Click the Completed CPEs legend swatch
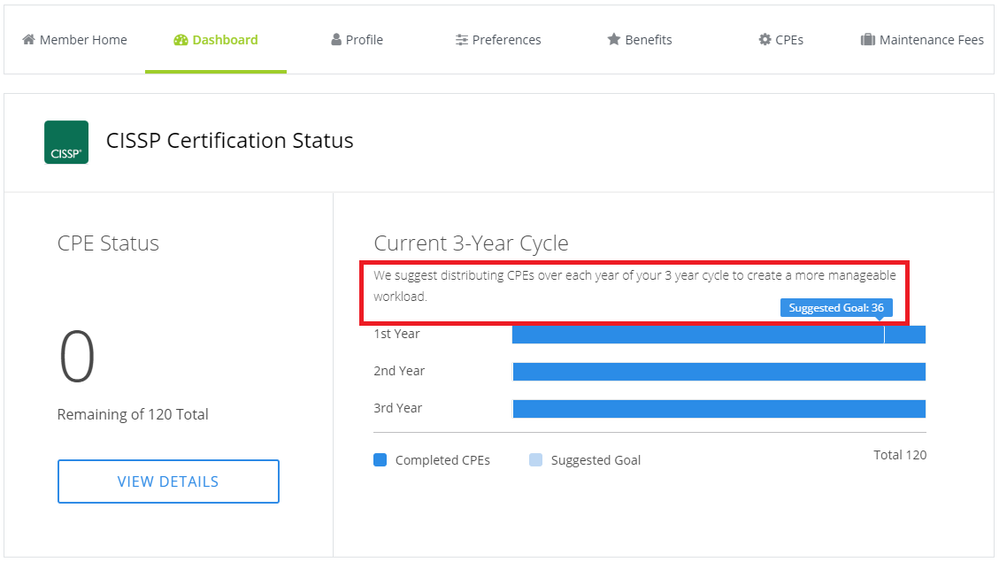The height and width of the screenshot is (563, 999). pos(380,460)
